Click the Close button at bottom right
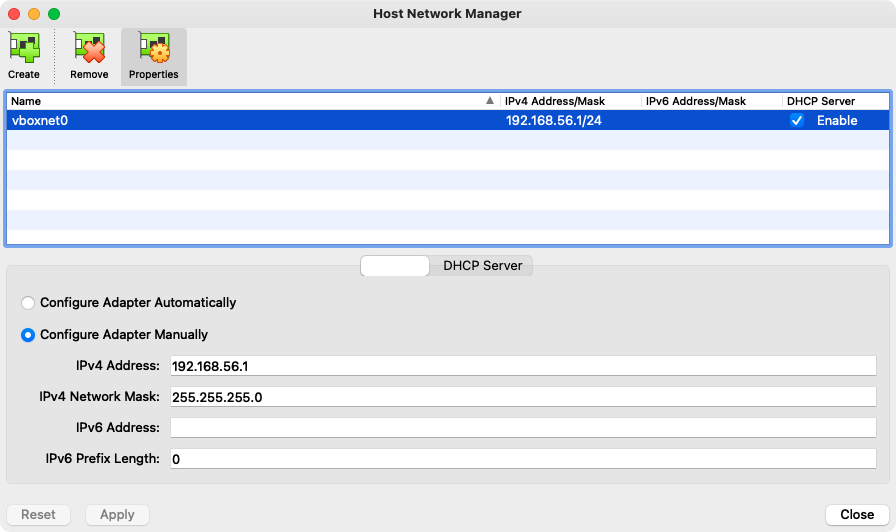 pyautogui.click(x=857, y=514)
